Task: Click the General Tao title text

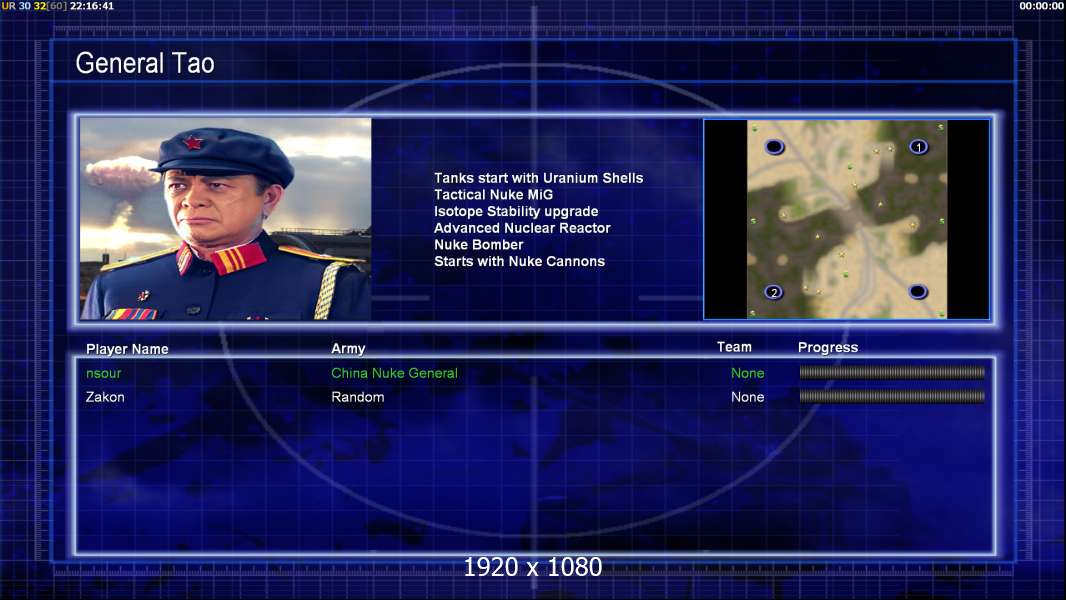Action: pyautogui.click(x=145, y=63)
